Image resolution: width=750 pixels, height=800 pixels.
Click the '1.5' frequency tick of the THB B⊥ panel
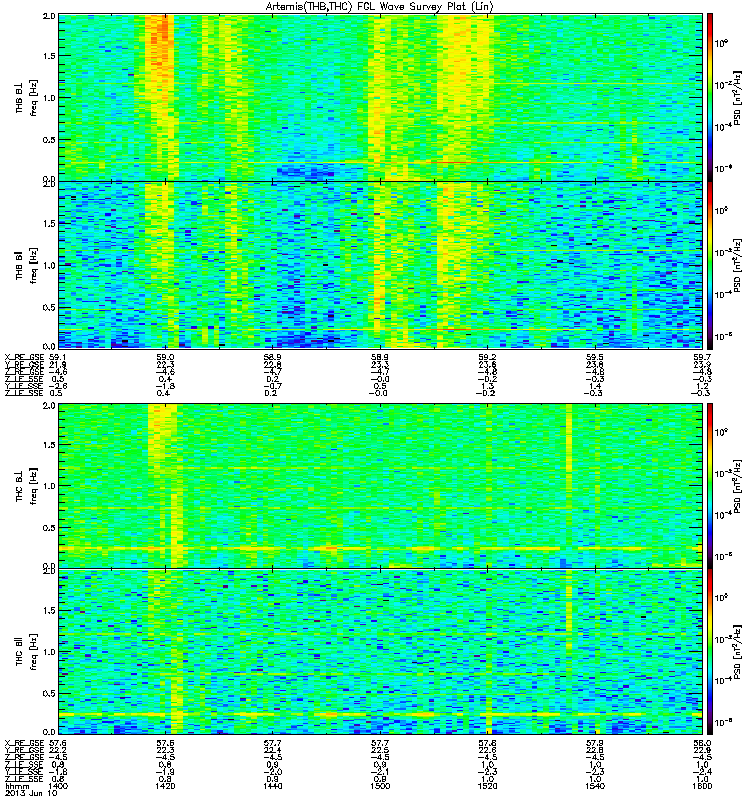(49, 56)
